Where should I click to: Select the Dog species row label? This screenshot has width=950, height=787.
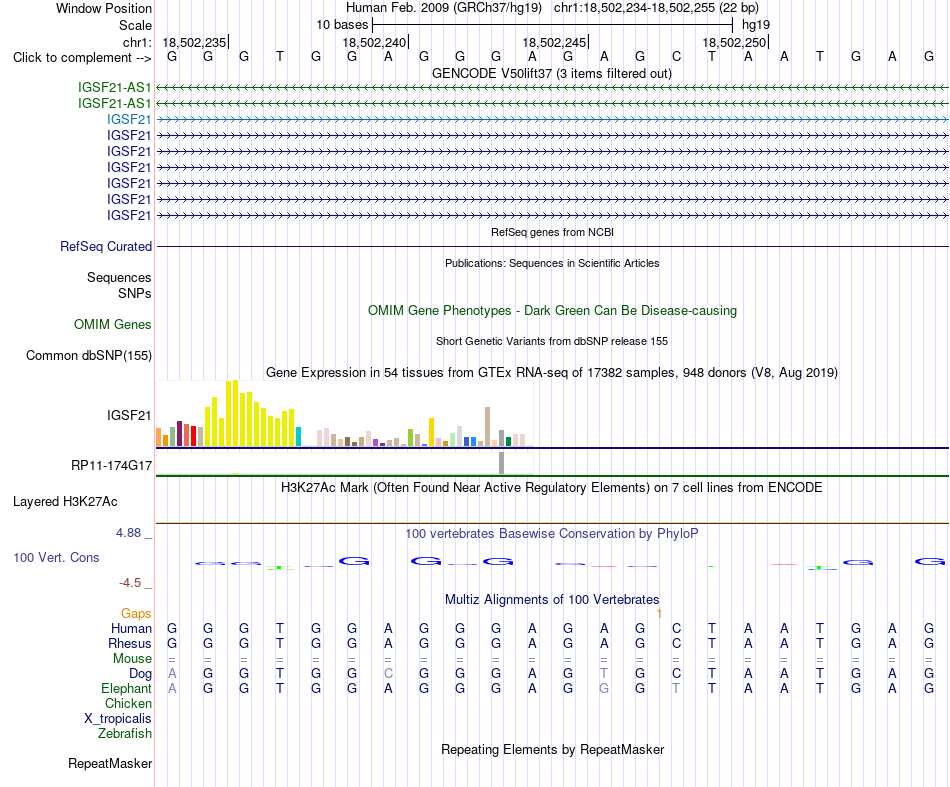[x=140, y=674]
